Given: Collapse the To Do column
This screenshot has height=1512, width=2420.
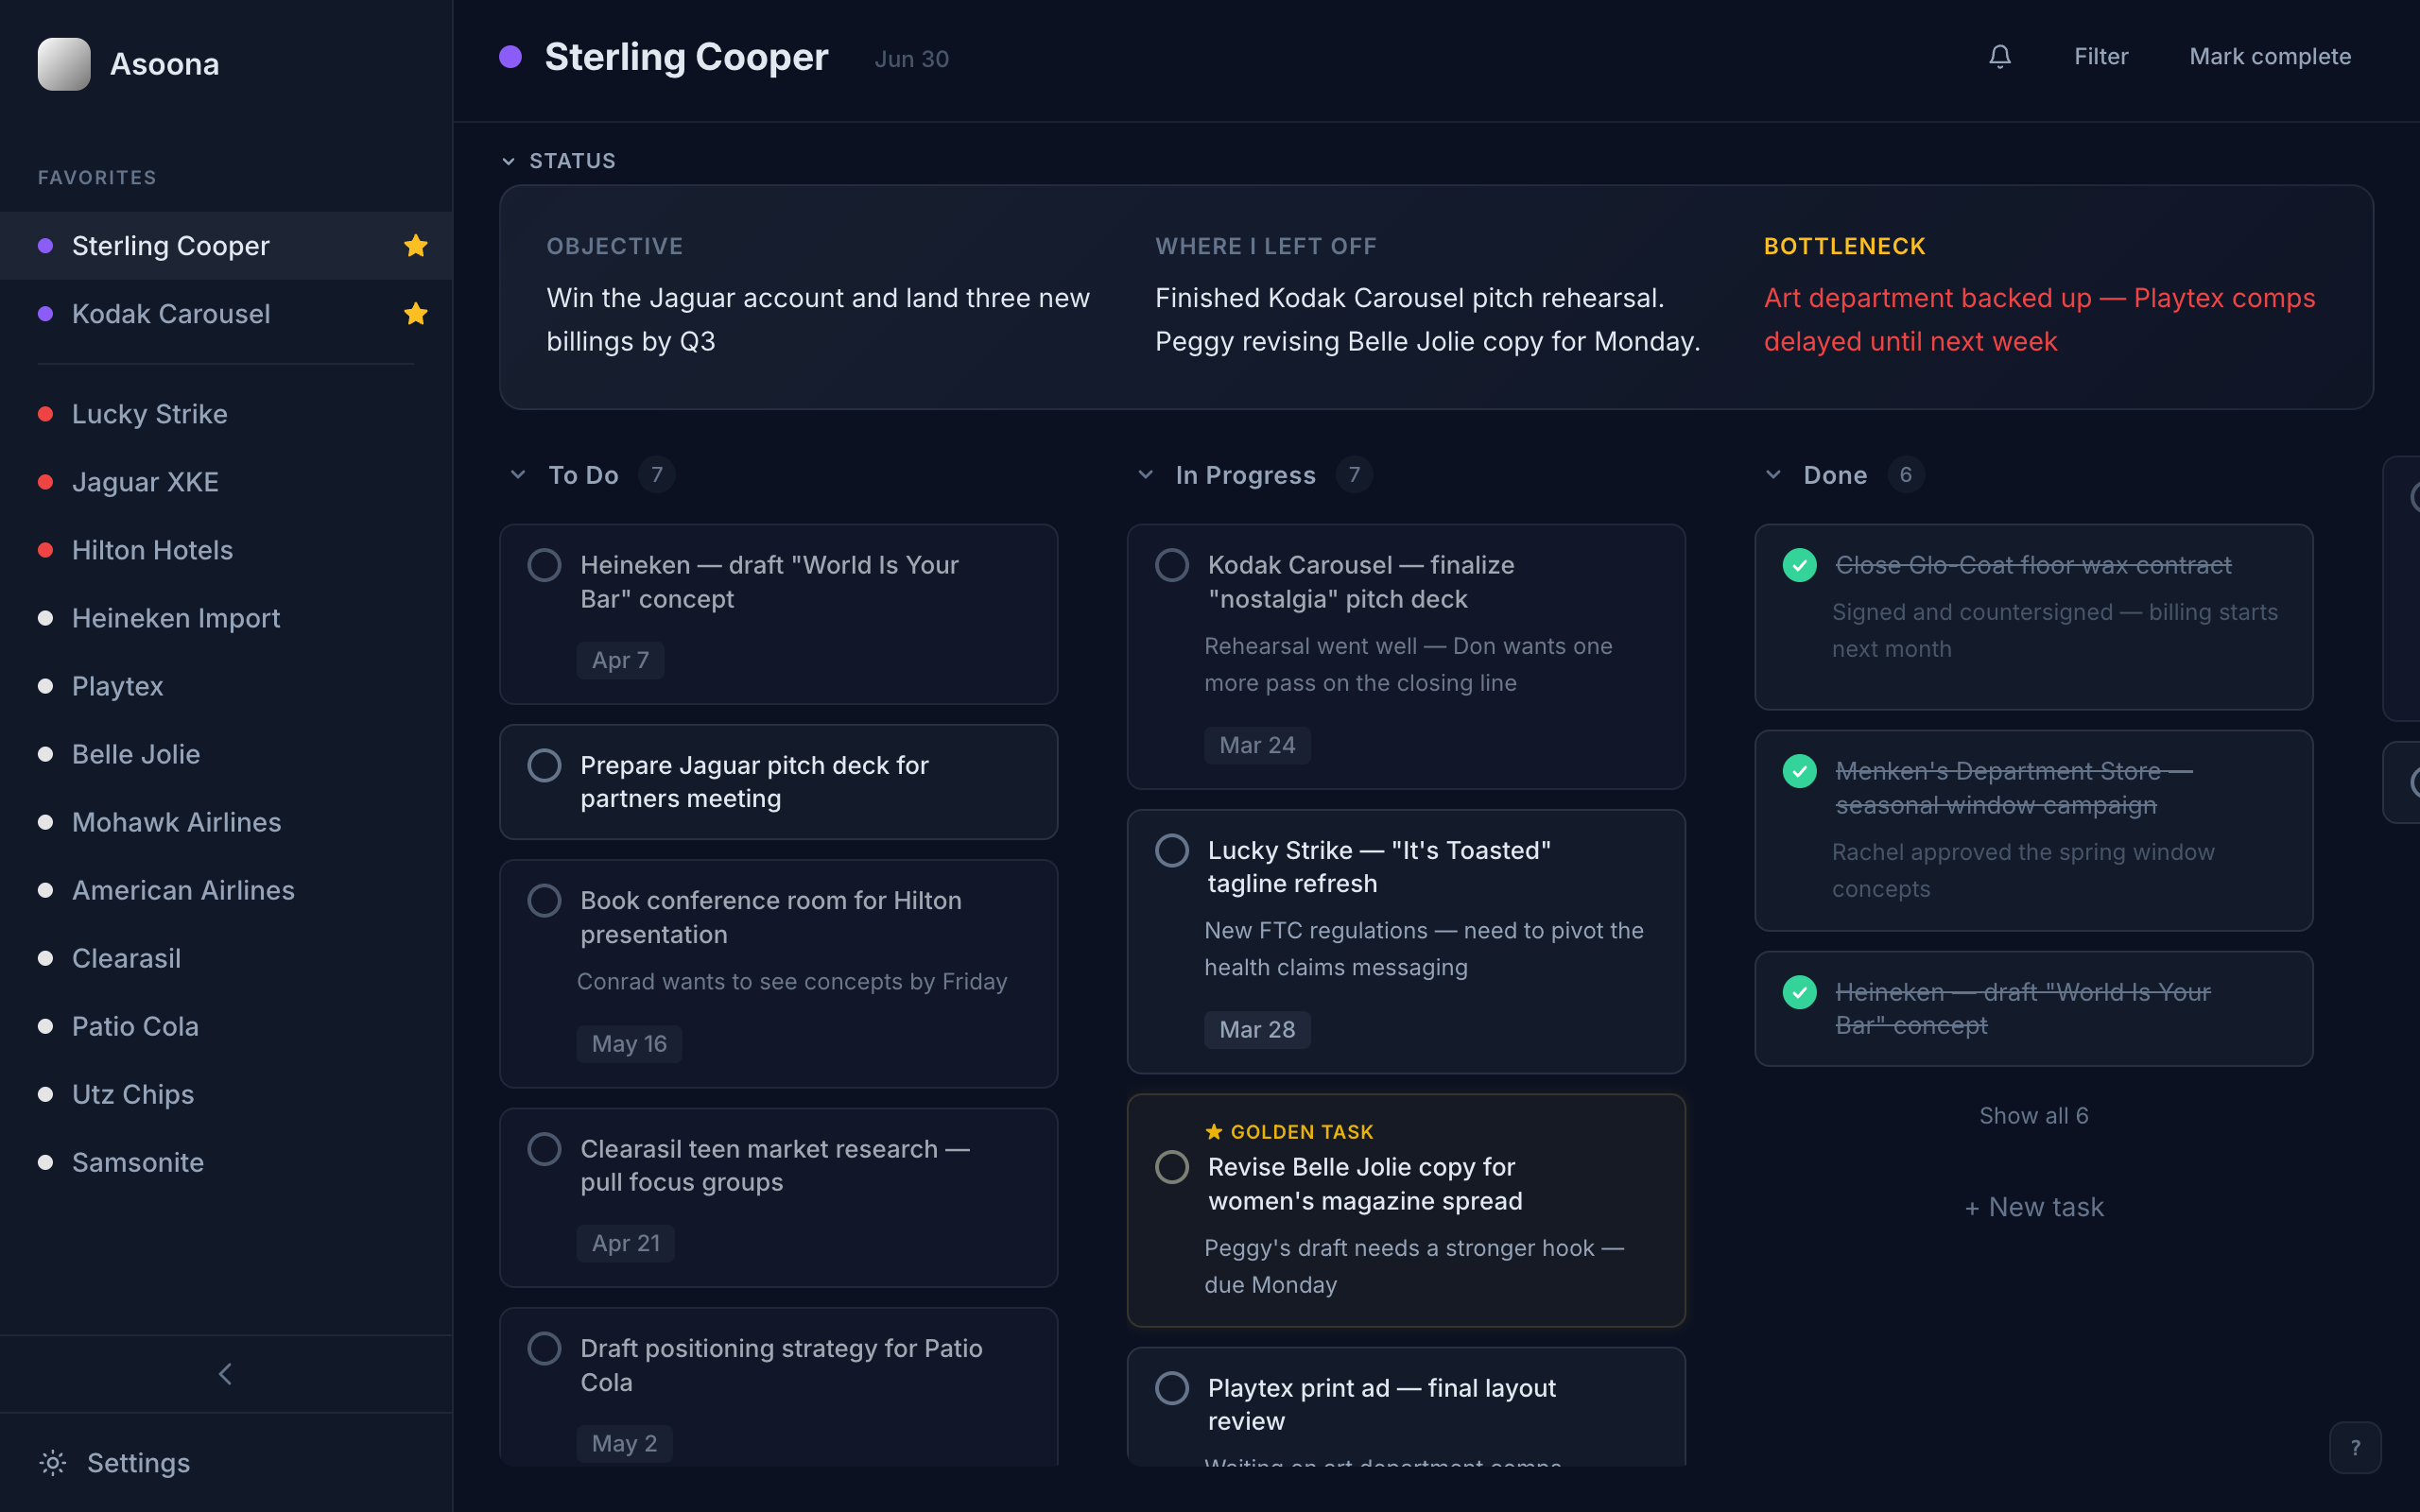Looking at the screenshot, I should tap(517, 474).
